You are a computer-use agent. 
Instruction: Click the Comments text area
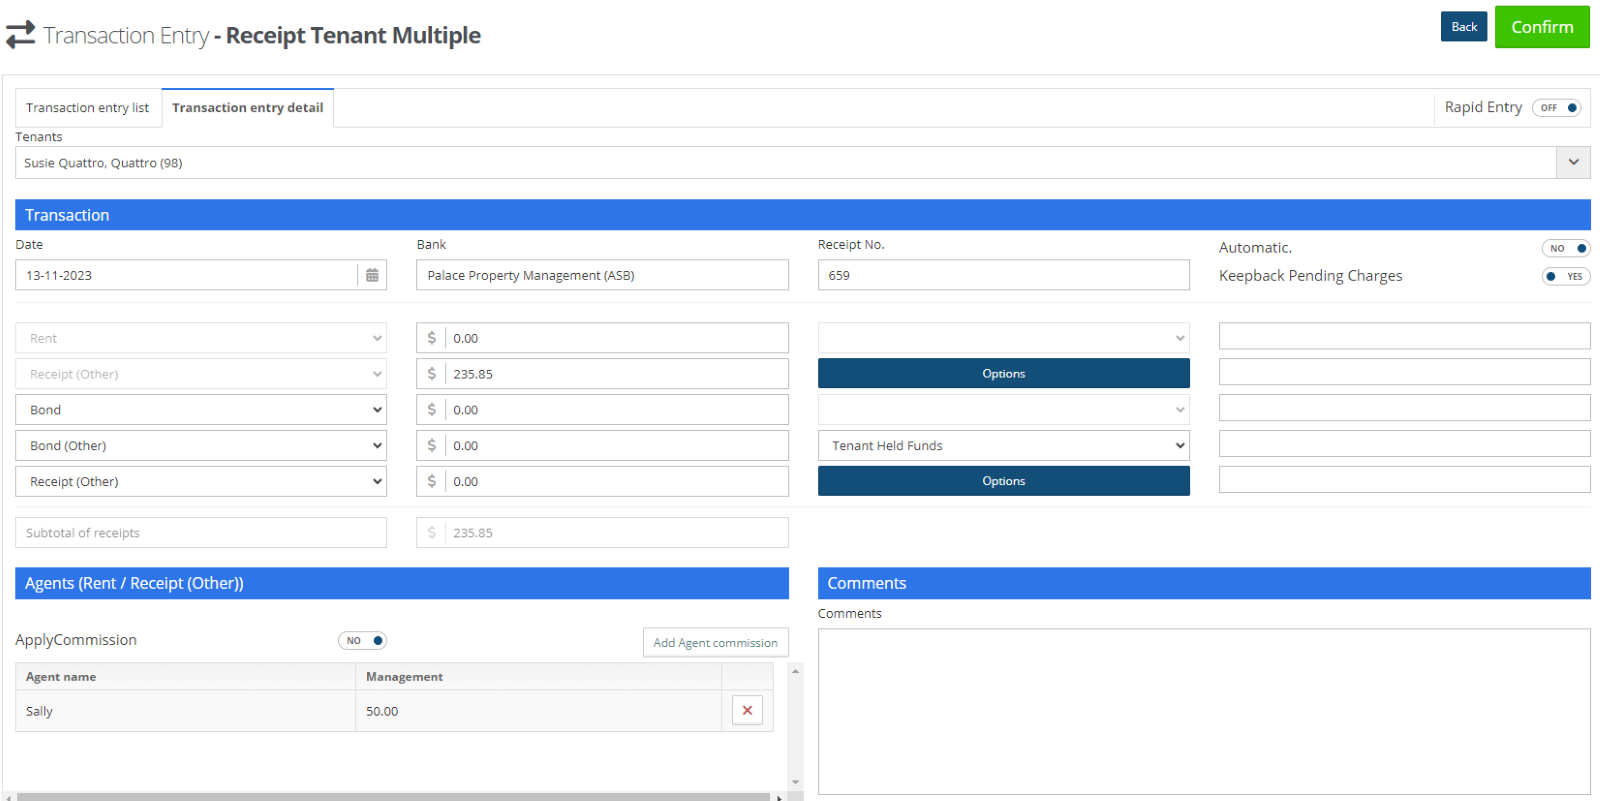[x=1204, y=711]
